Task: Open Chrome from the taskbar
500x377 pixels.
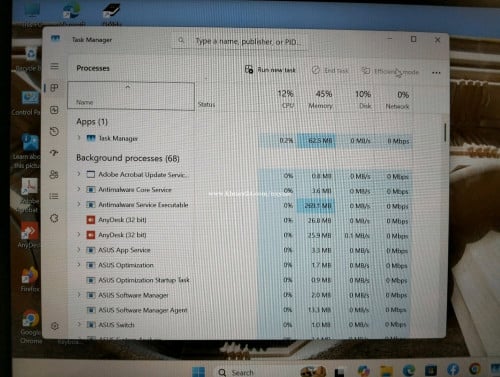Action: pyautogui.click(x=475, y=369)
